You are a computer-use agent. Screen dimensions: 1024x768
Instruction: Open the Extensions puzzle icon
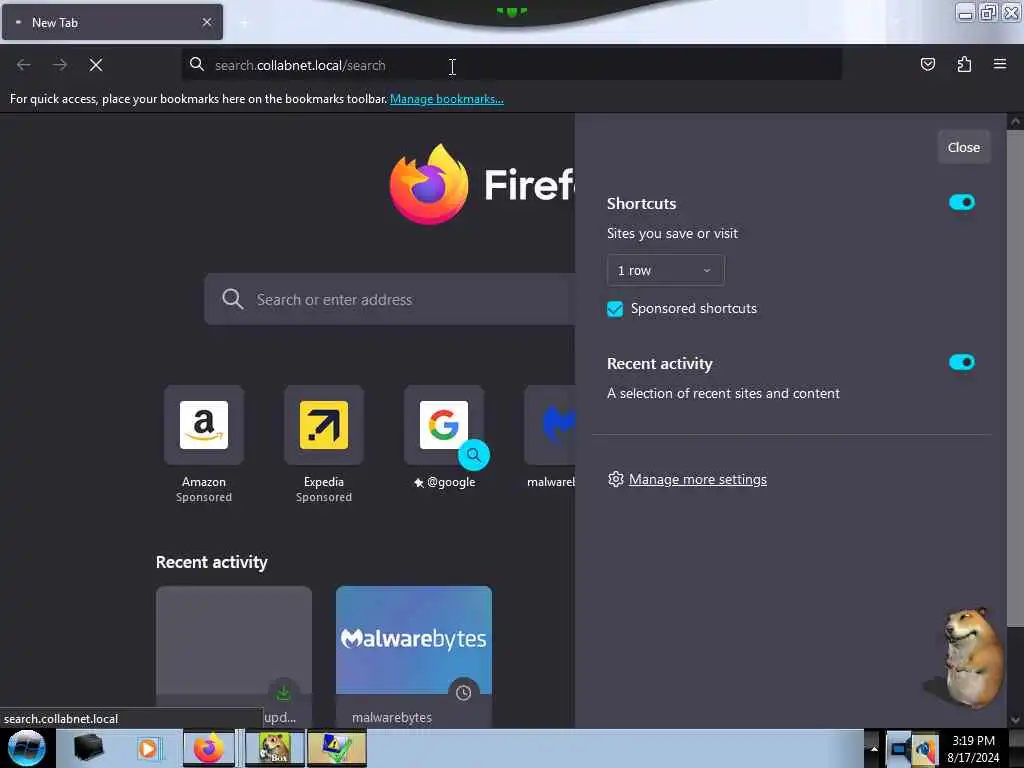(964, 64)
